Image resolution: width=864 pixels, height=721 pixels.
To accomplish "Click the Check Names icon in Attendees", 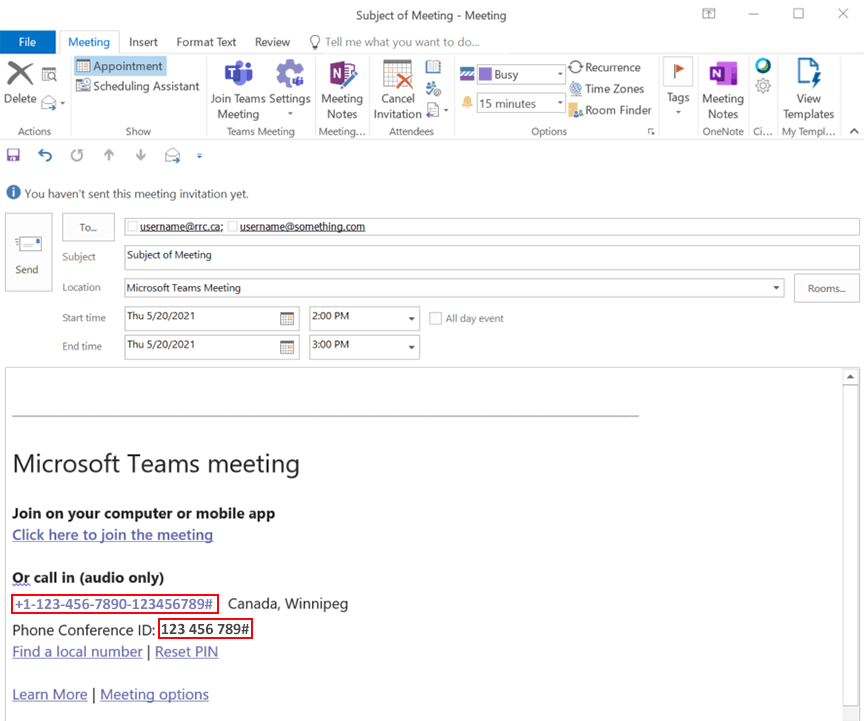I will (433, 88).
